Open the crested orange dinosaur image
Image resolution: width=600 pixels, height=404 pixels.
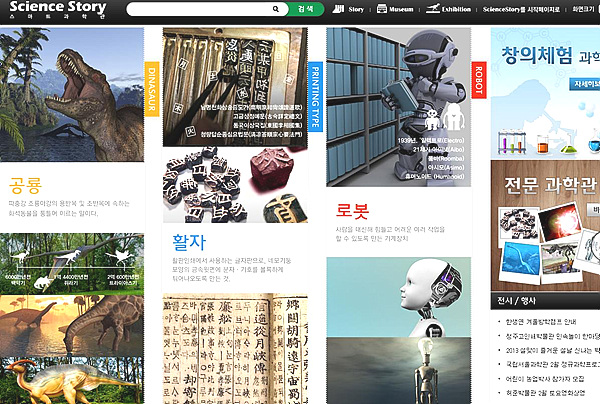tap(72, 380)
